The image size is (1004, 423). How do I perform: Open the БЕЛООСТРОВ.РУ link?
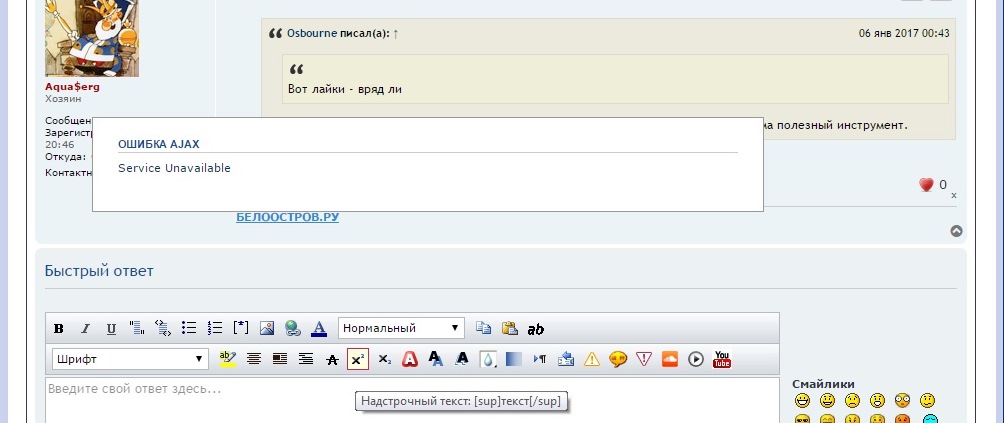click(287, 217)
